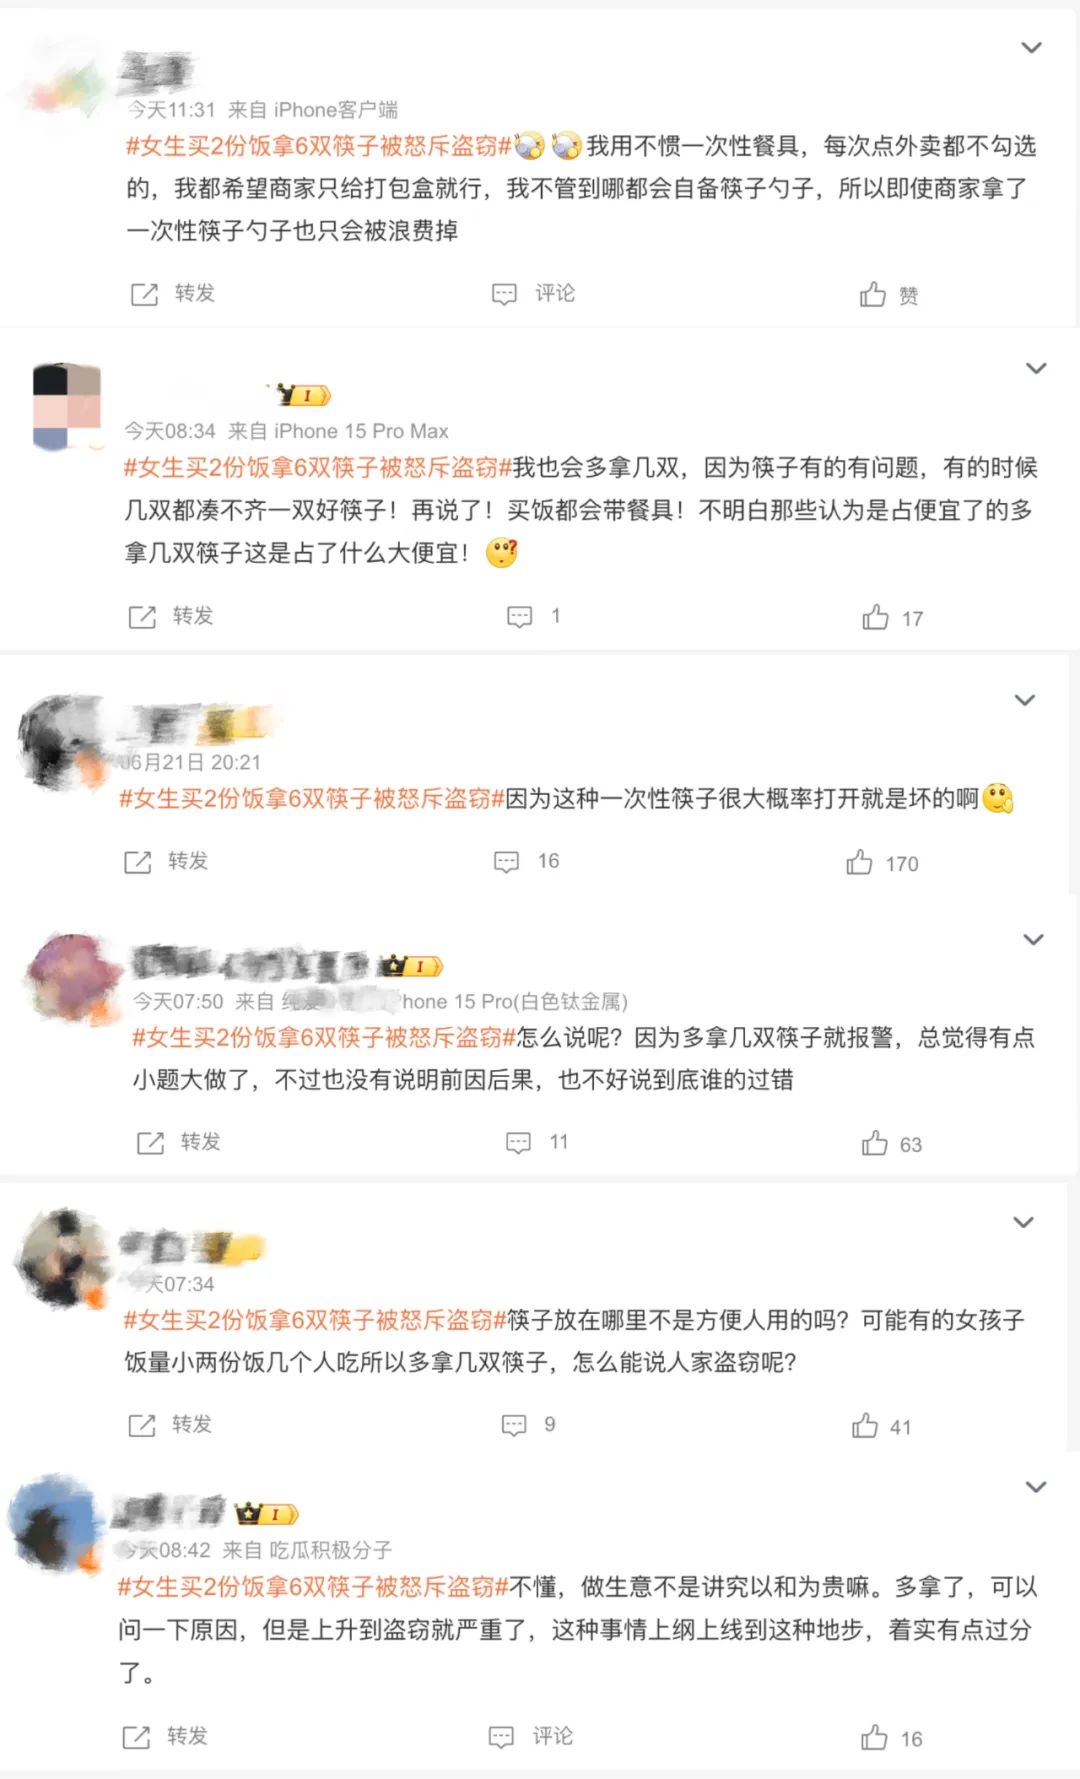Click 转发 on the 07:50 post
The width and height of the screenshot is (1080, 1779).
[178, 1142]
